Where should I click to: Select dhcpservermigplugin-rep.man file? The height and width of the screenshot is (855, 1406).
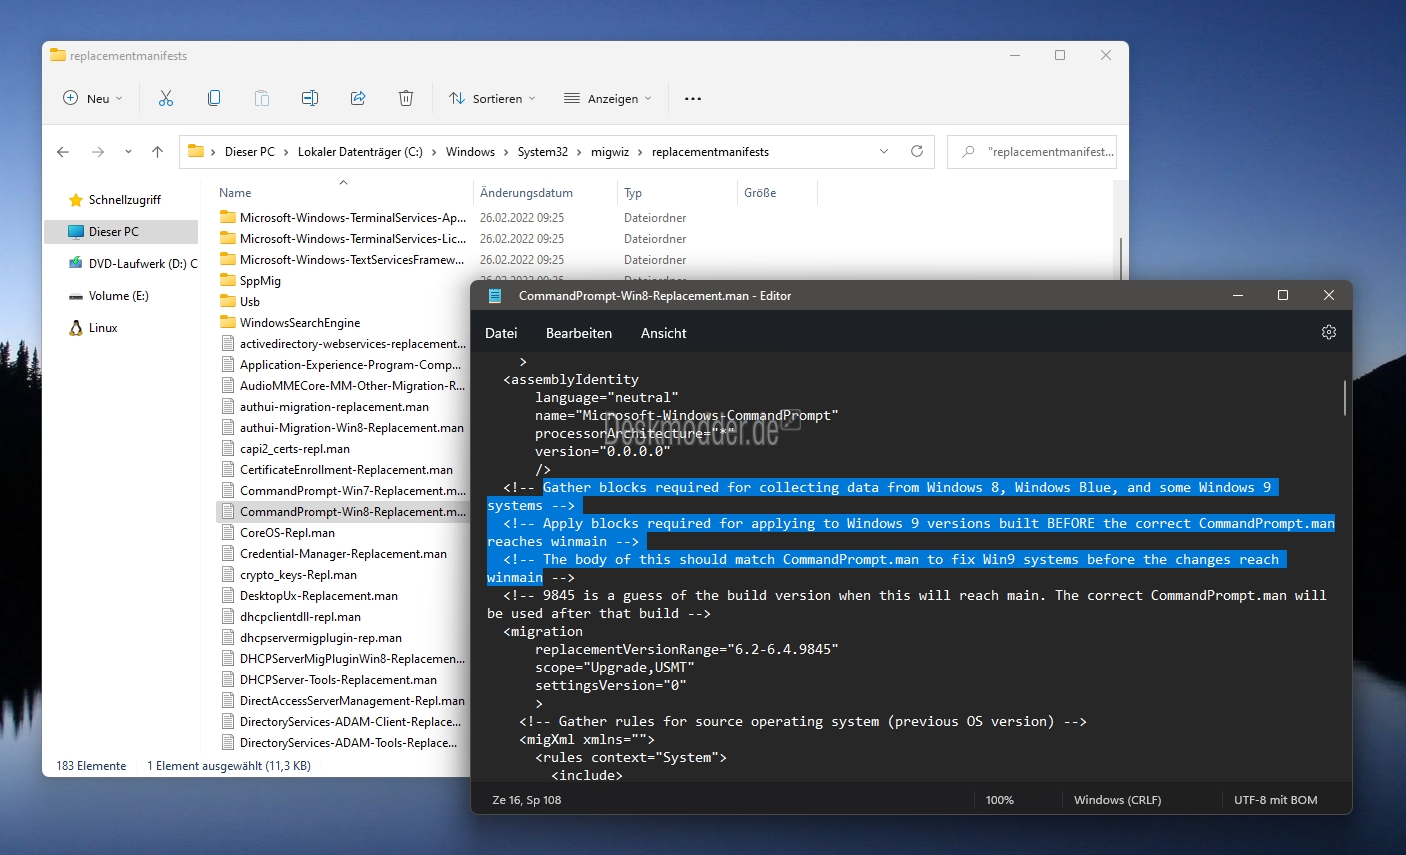321,638
